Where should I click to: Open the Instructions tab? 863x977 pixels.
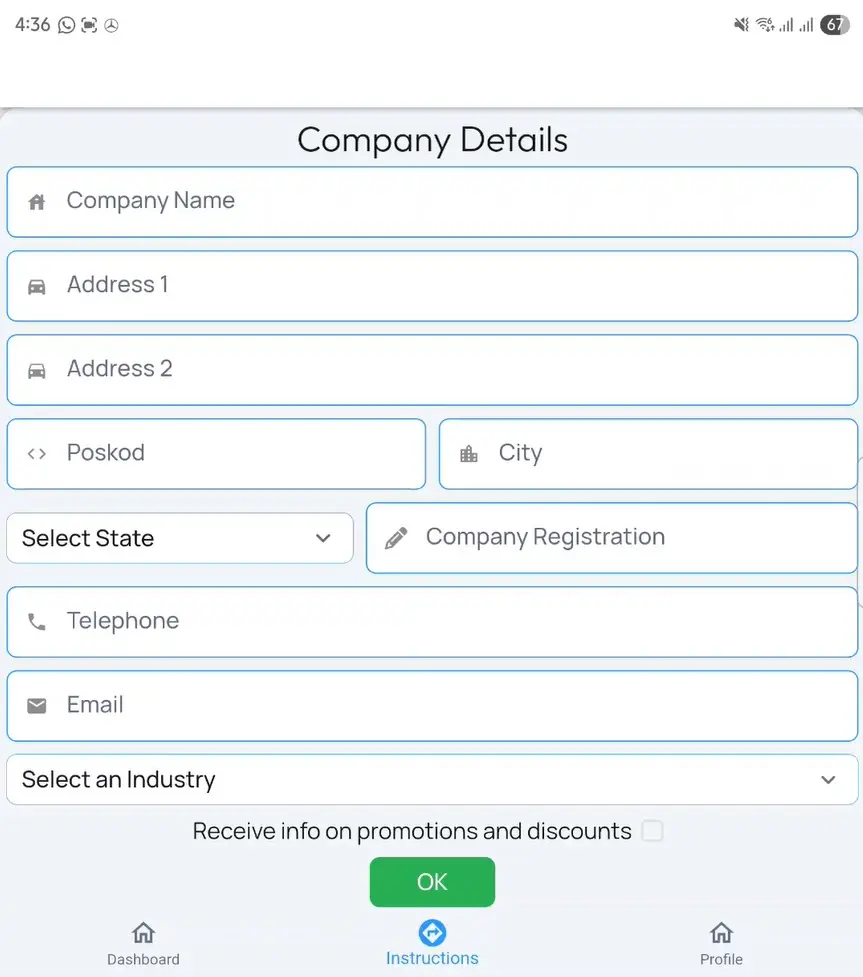[432, 944]
